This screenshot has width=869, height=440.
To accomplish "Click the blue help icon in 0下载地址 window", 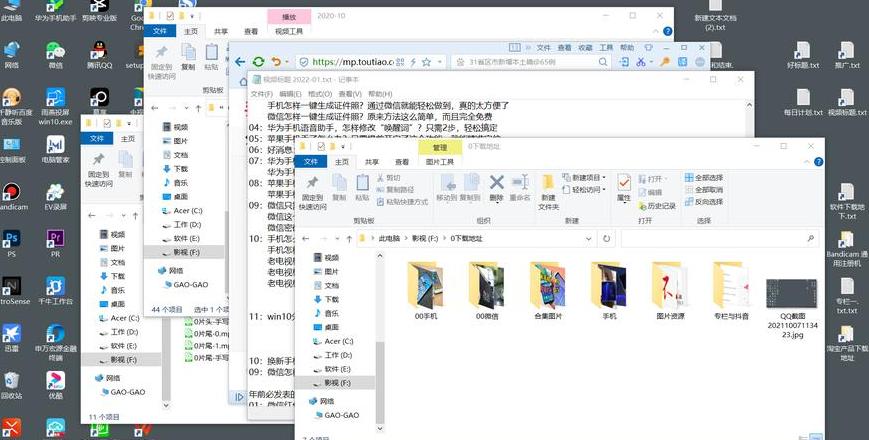I will coord(818,162).
